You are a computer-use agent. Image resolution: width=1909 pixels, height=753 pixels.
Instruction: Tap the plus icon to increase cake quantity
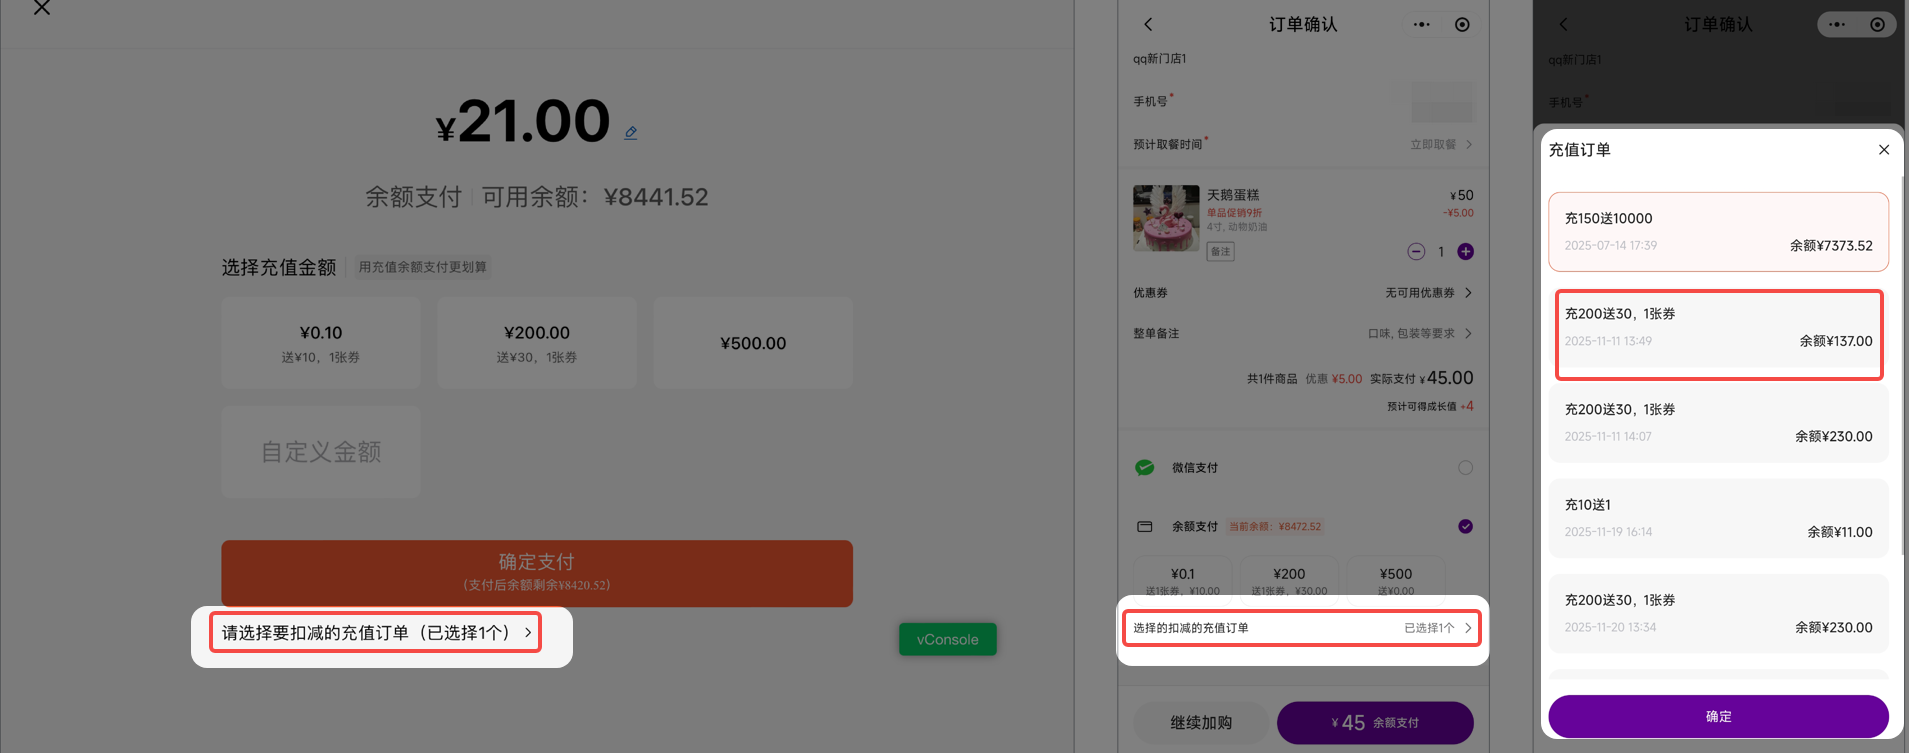click(1465, 252)
